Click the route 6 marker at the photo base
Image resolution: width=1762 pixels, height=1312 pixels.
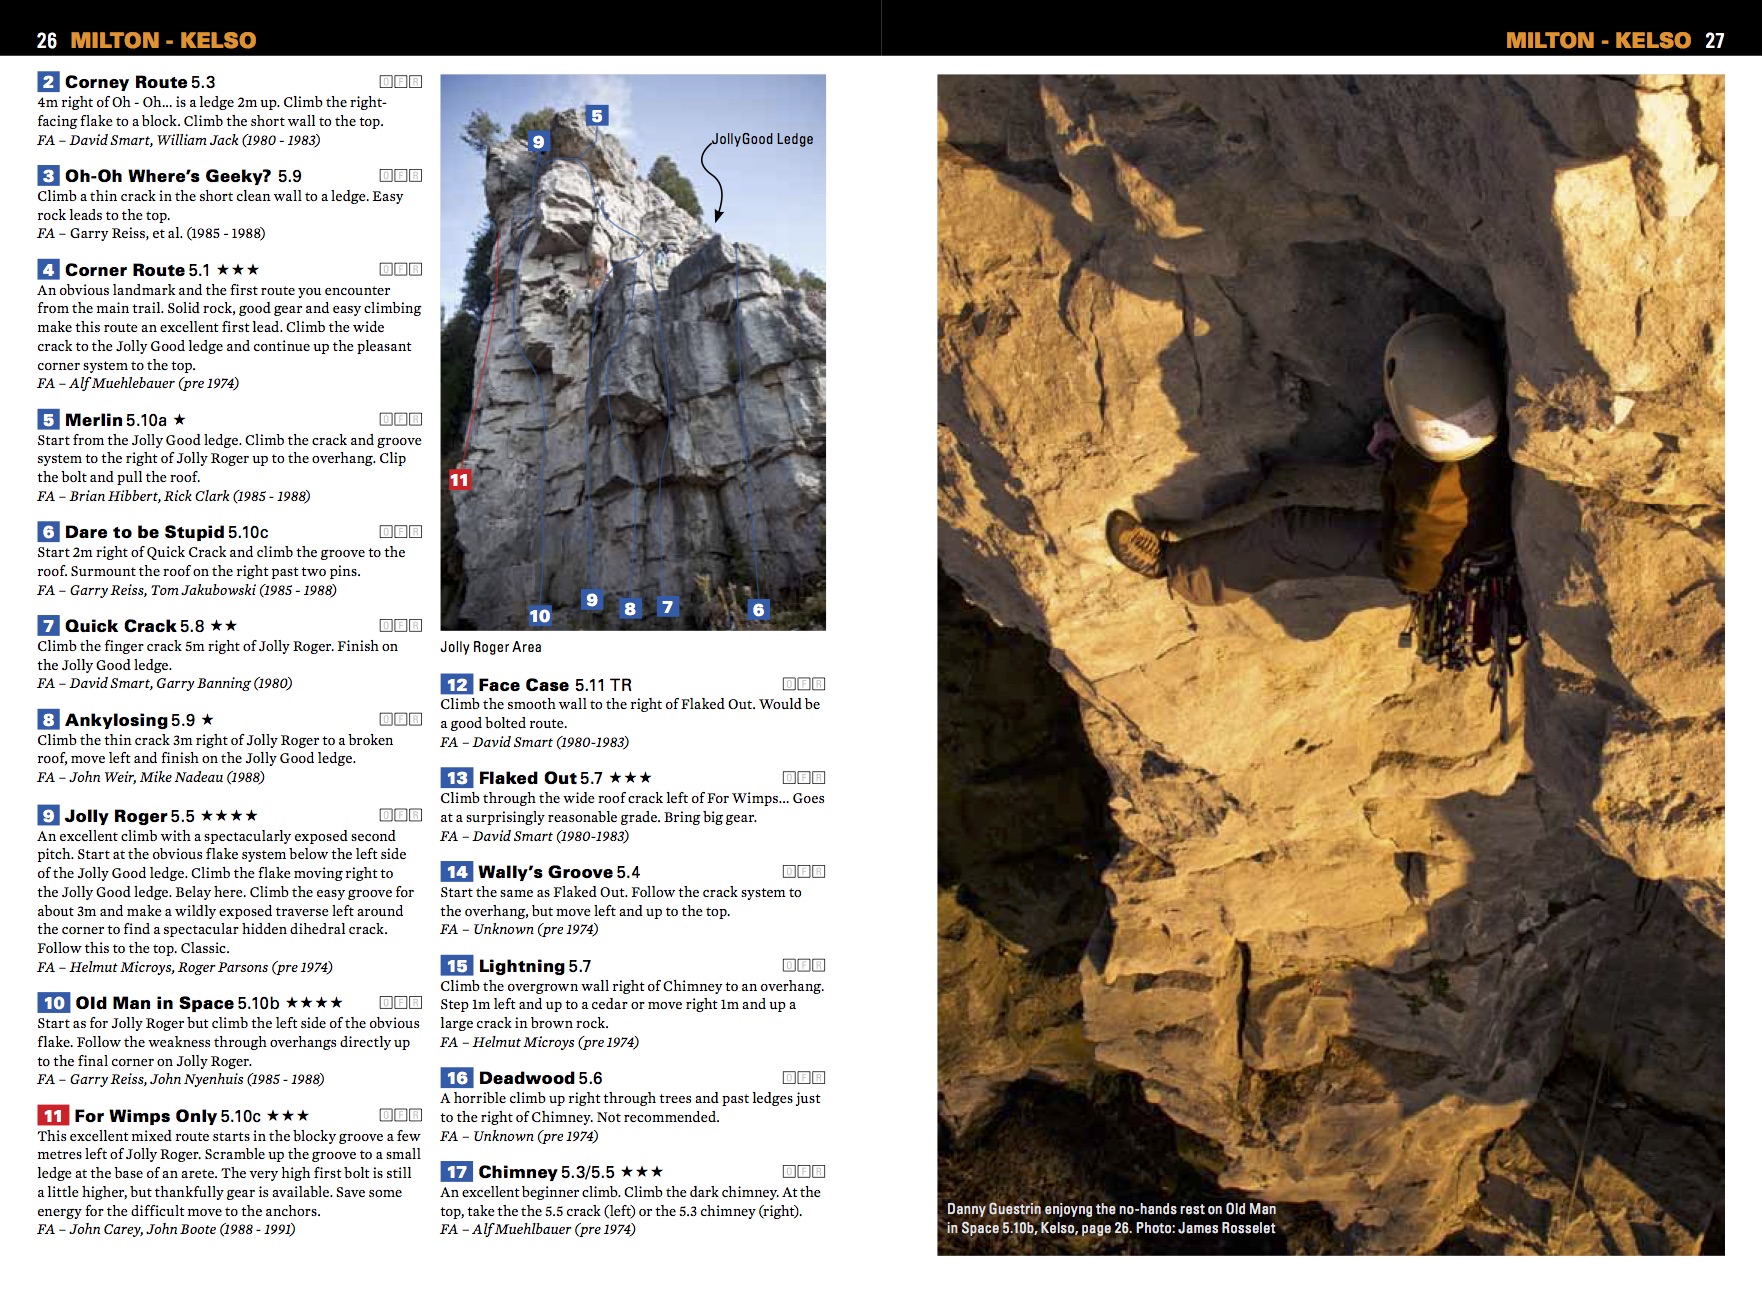[x=758, y=609]
